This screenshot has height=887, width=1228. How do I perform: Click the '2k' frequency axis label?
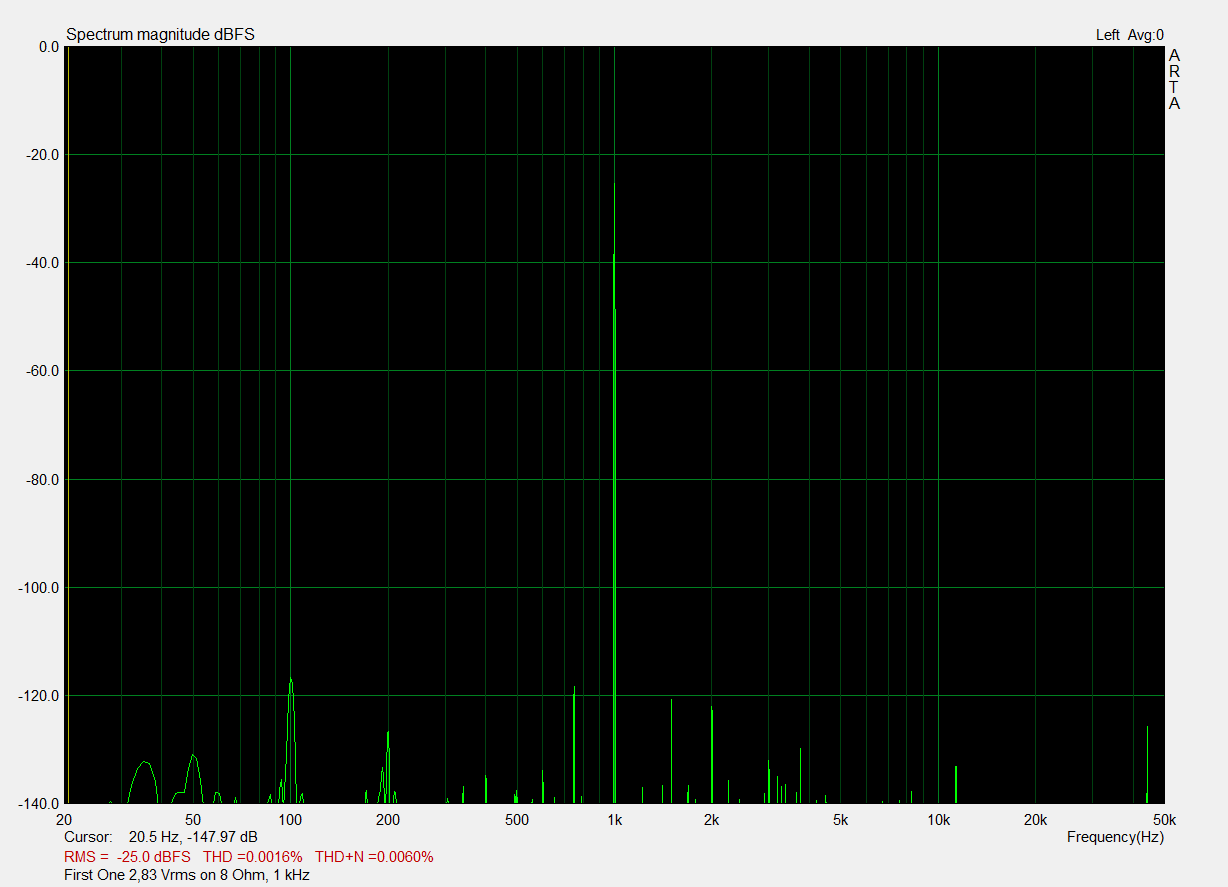click(x=711, y=820)
